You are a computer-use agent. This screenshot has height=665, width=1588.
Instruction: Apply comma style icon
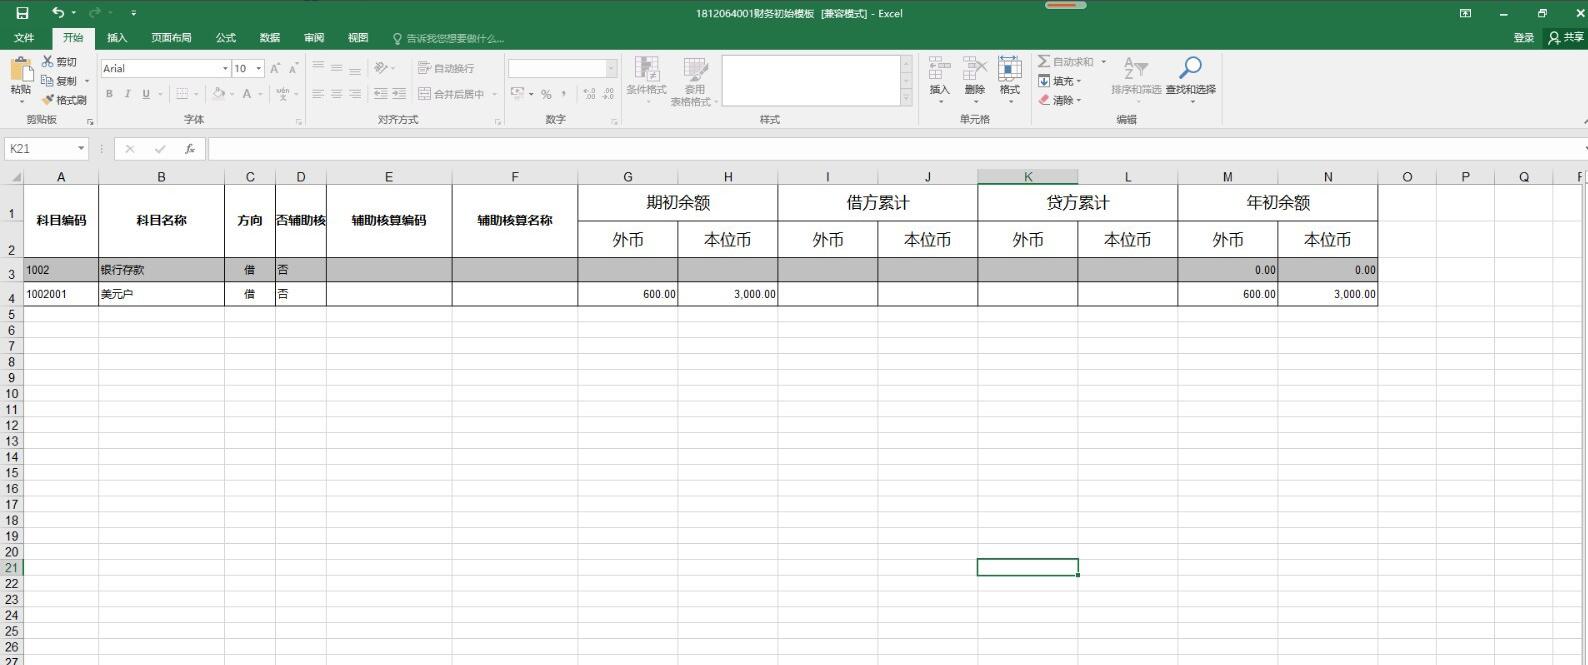coord(564,94)
